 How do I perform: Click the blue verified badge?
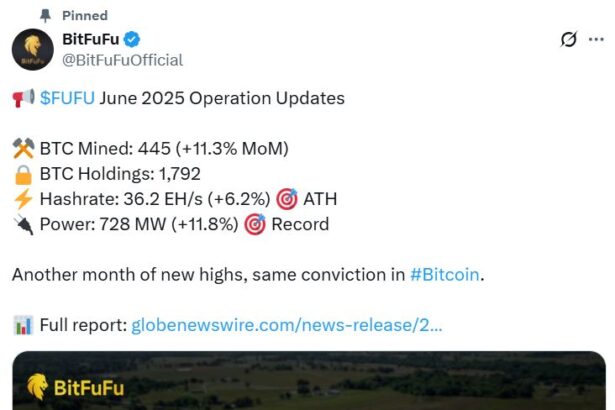[133, 39]
